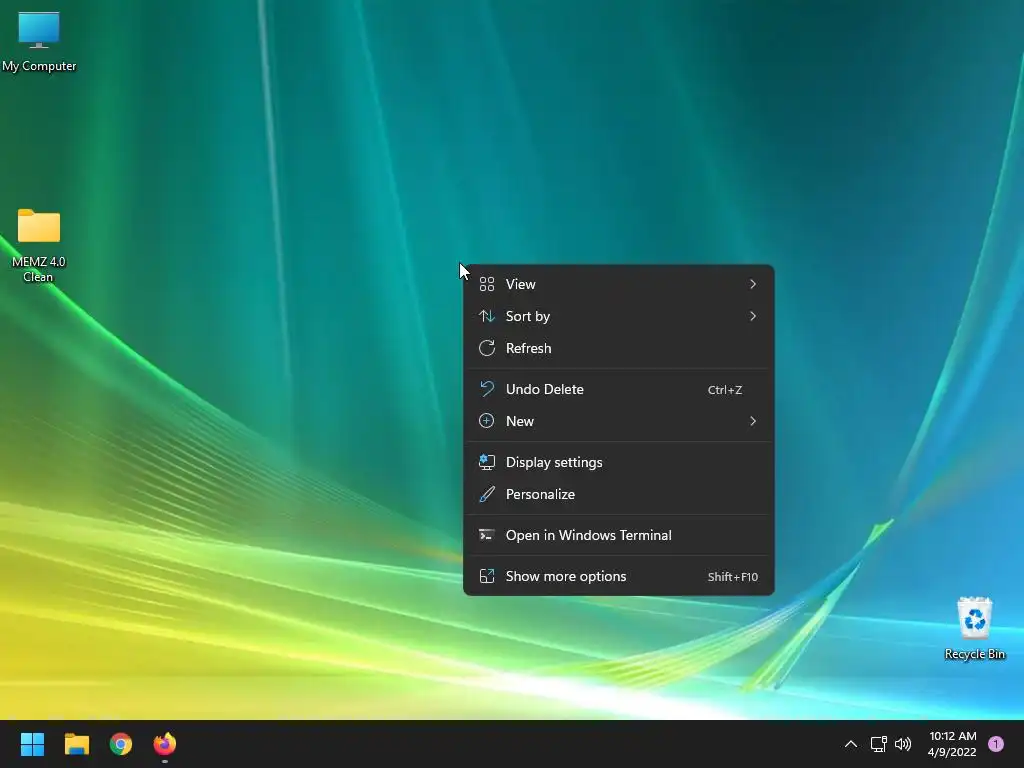Click the Personalize paintbrush icon

pyautogui.click(x=487, y=494)
